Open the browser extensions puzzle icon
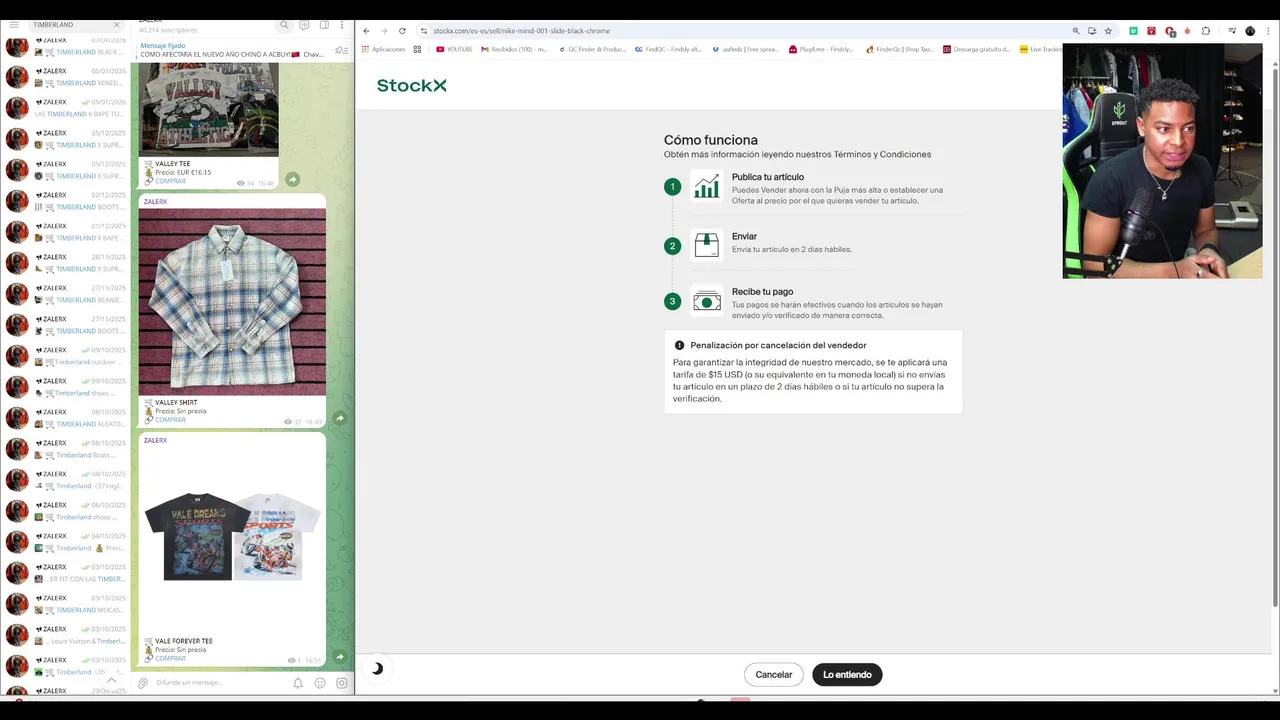Screen dimensions: 1280x720 coord(1206,31)
